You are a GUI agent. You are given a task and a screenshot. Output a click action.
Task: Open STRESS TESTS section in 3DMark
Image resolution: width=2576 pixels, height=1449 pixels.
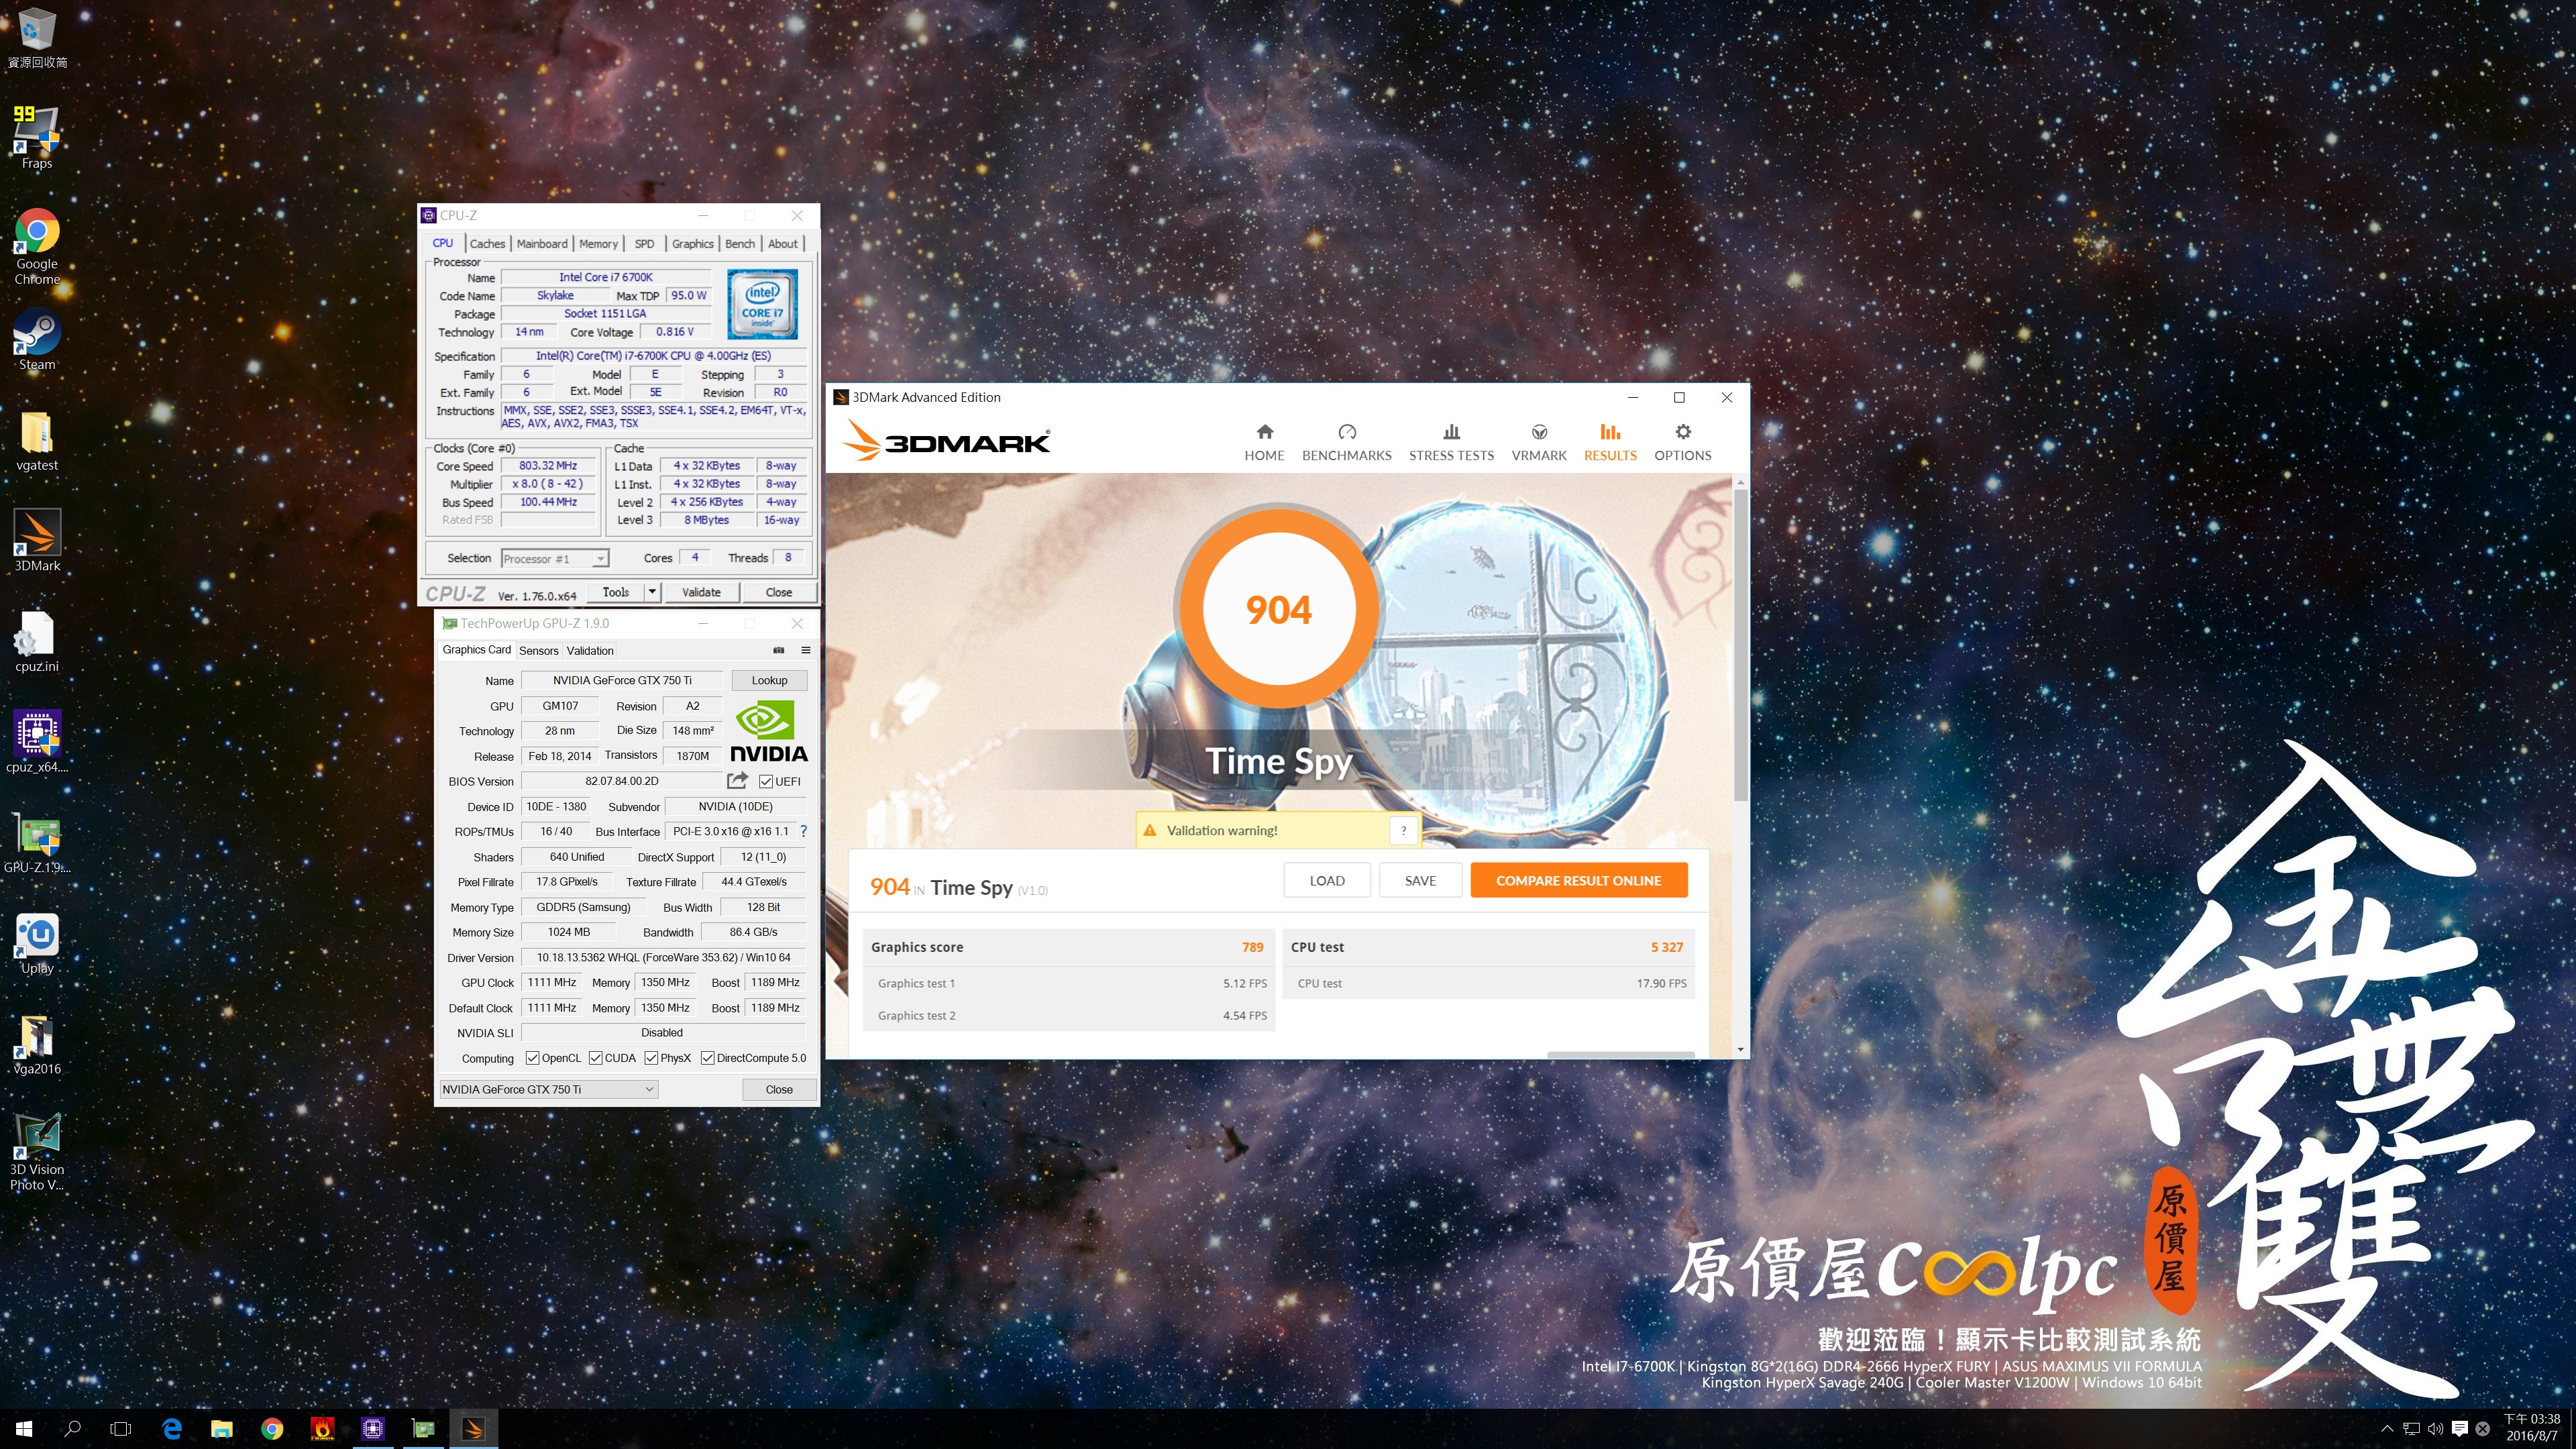point(1451,442)
